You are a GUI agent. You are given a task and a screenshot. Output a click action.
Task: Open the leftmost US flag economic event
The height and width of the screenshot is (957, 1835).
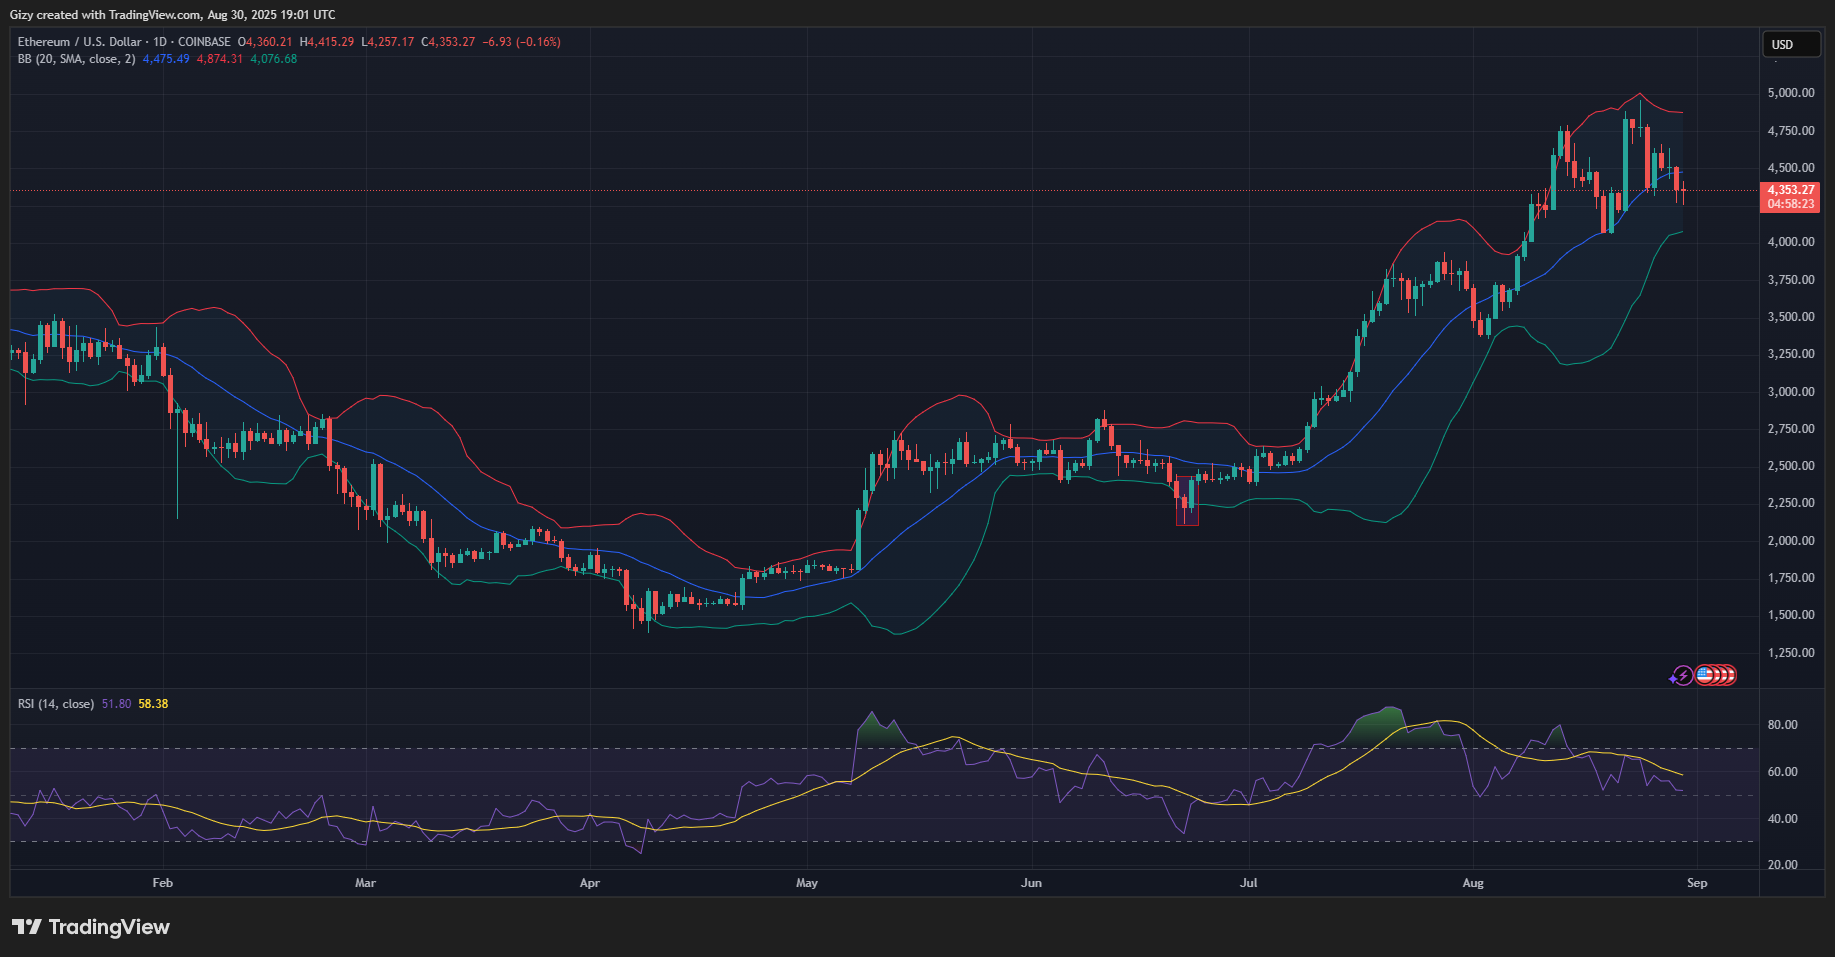click(1704, 676)
